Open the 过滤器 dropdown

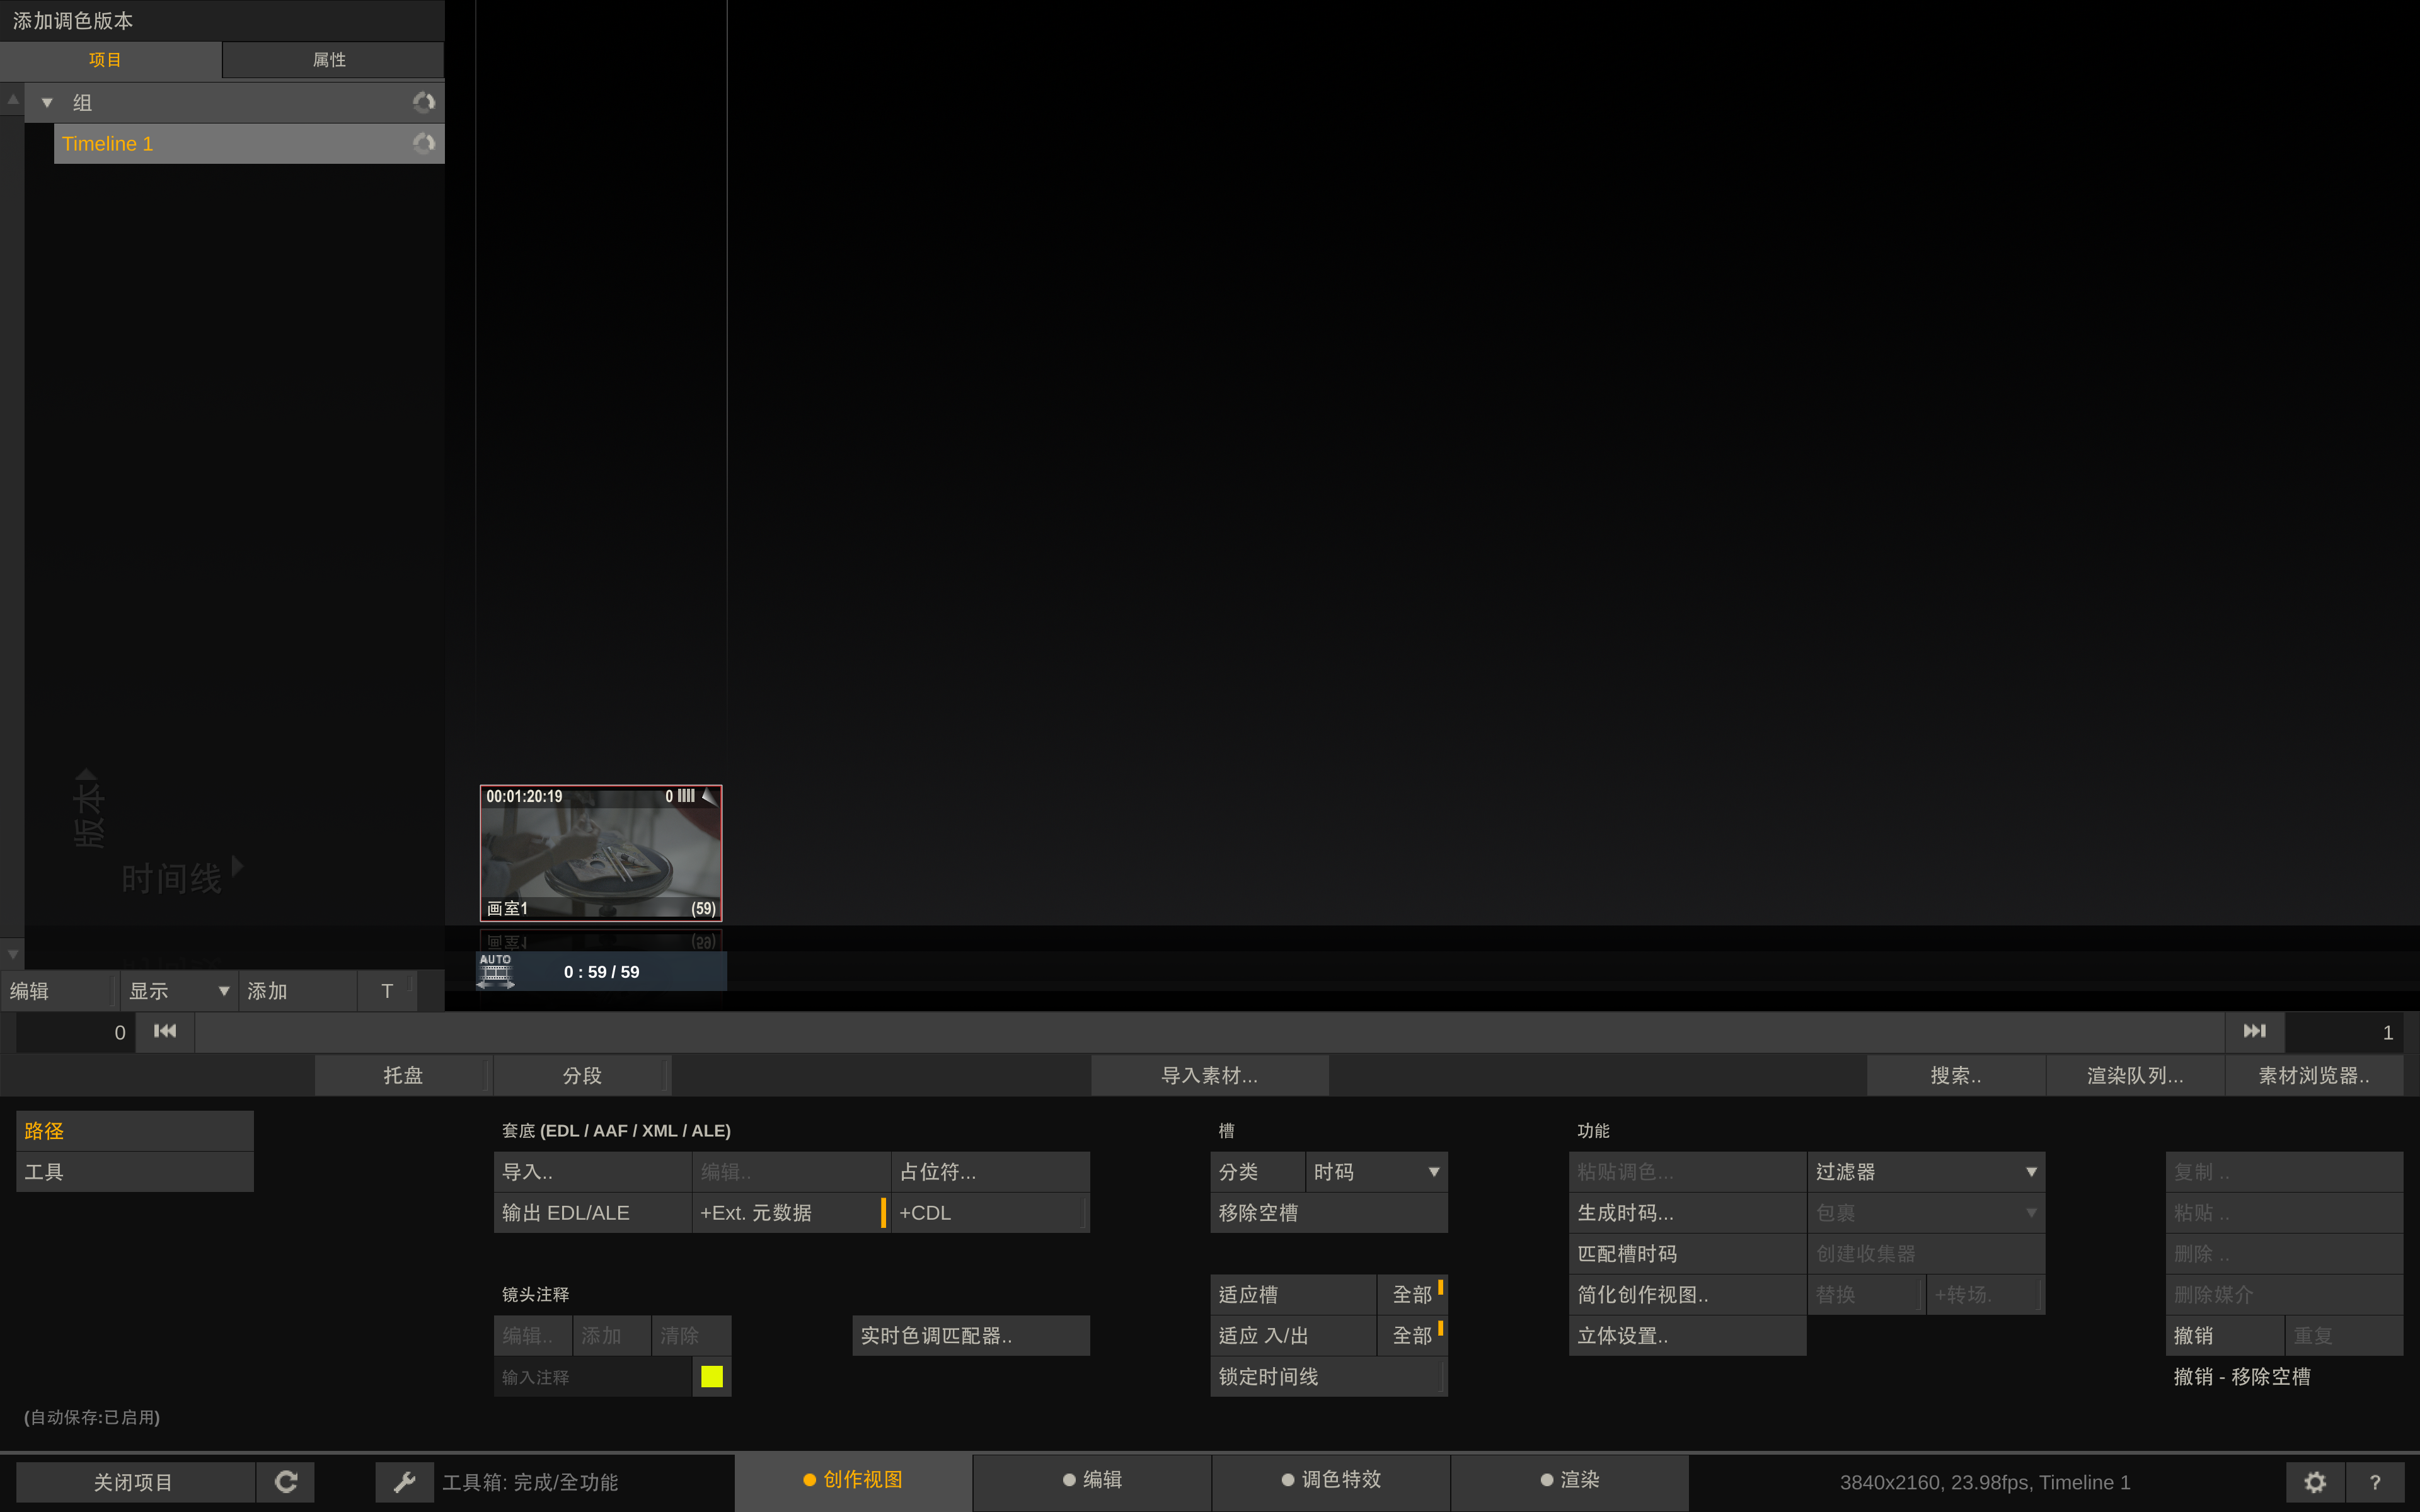coord(1925,1171)
